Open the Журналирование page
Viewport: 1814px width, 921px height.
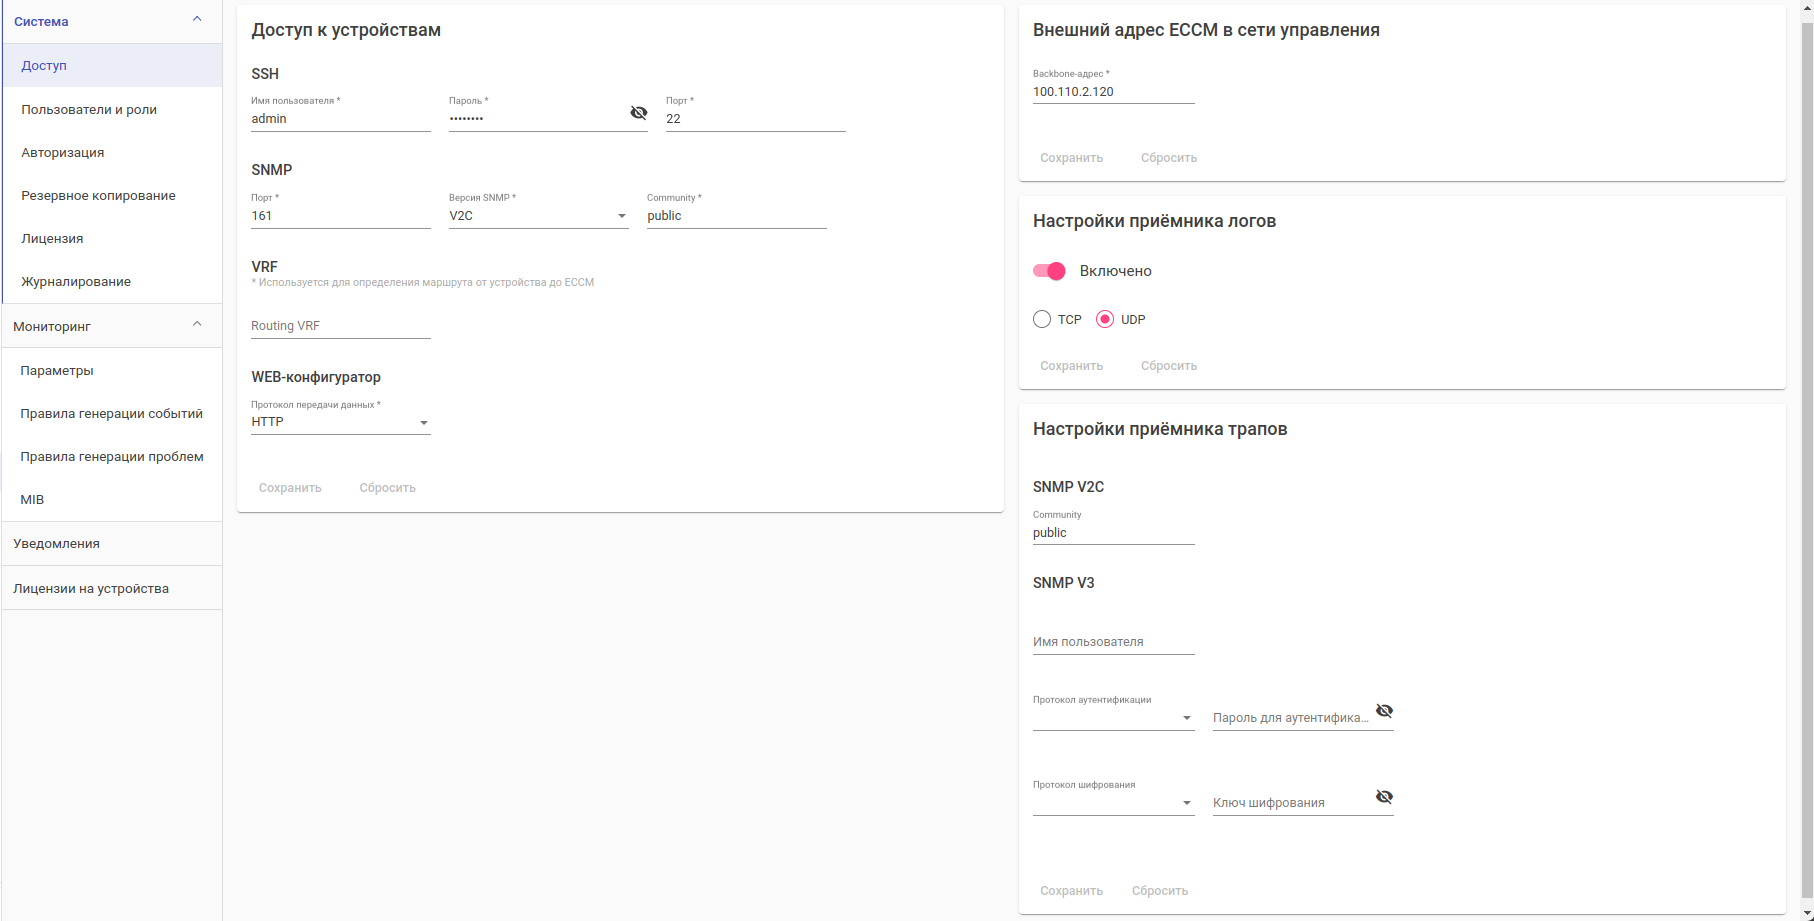pos(76,281)
